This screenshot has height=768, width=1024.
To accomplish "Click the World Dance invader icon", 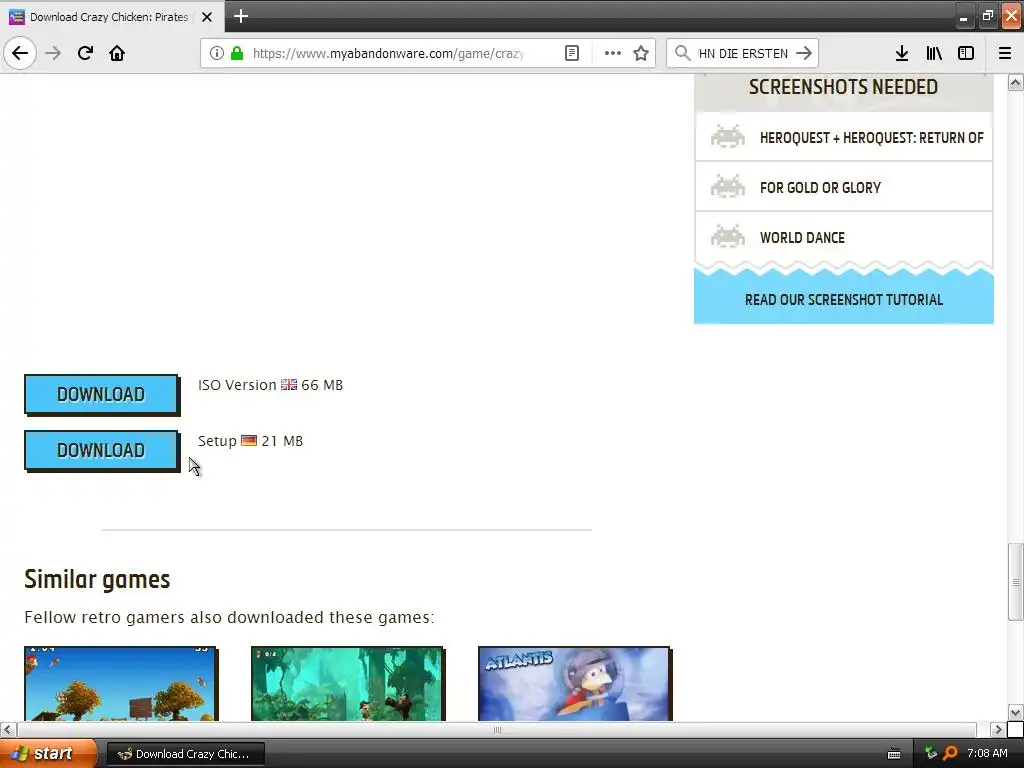I will tap(728, 236).
